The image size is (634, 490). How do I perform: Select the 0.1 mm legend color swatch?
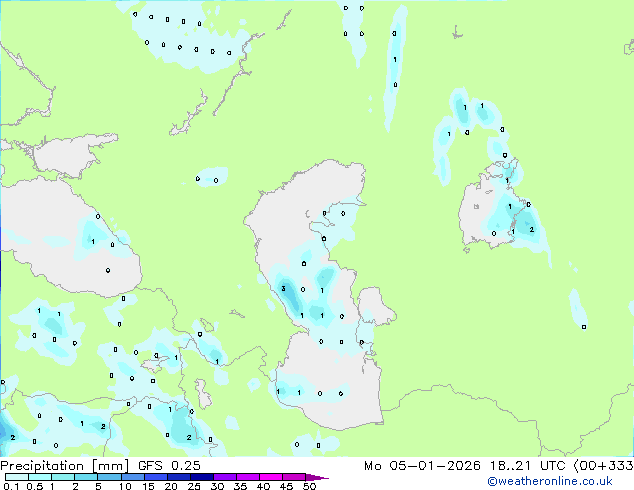coord(17,477)
